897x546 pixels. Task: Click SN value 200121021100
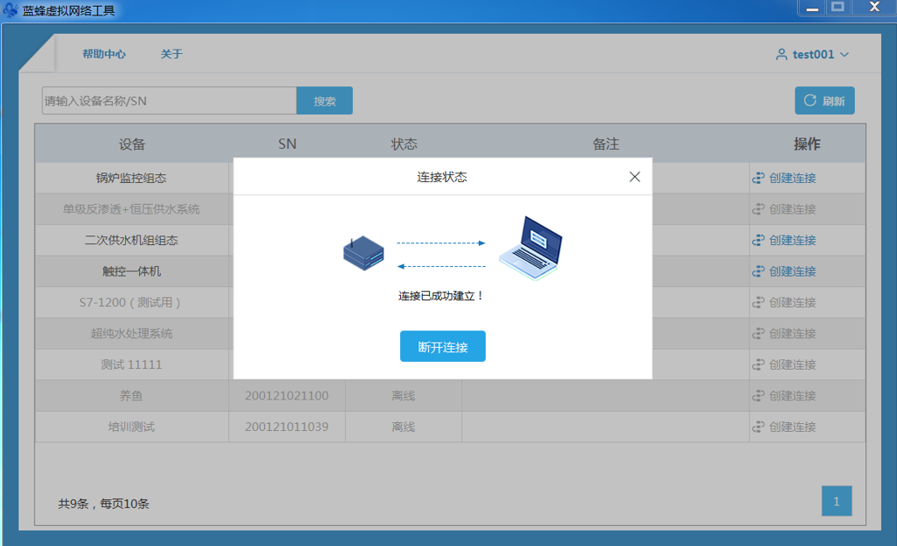point(287,395)
